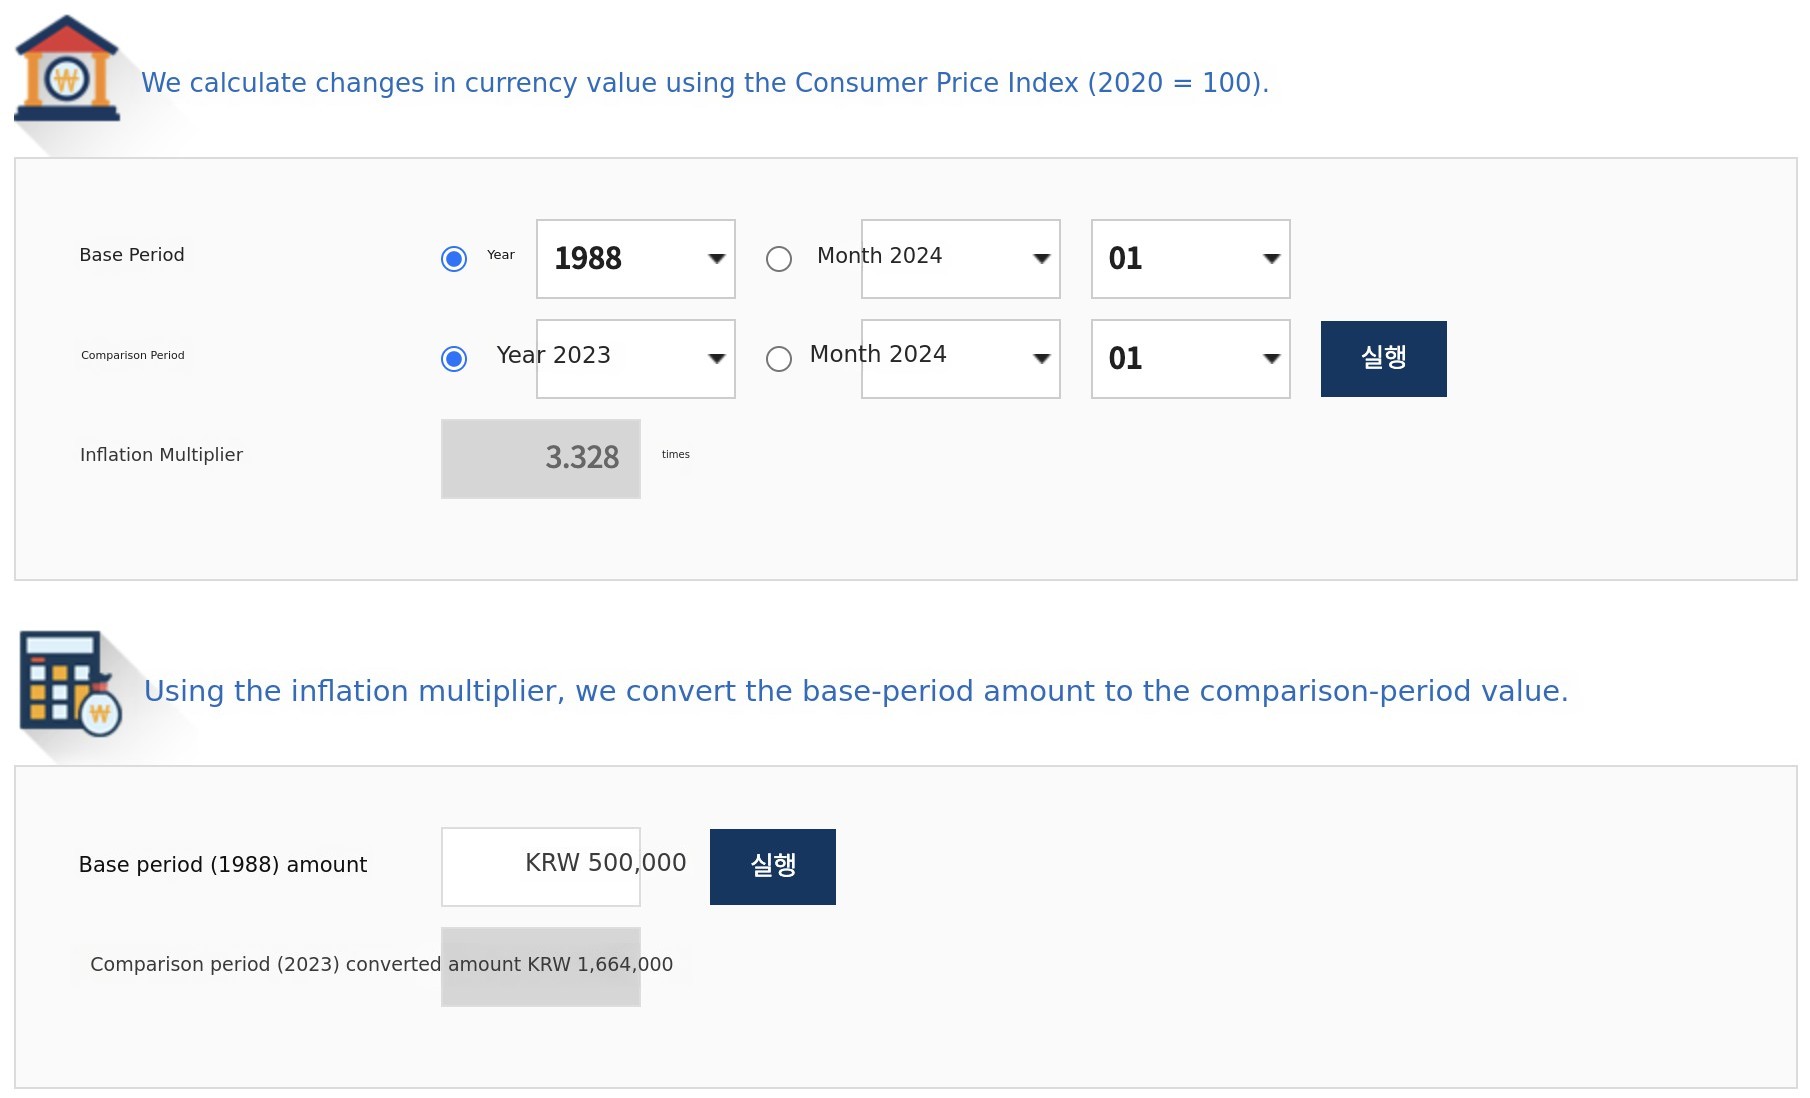The width and height of the screenshot is (1810, 1098).
Task: Click the bank building won icon
Action: (x=67, y=69)
